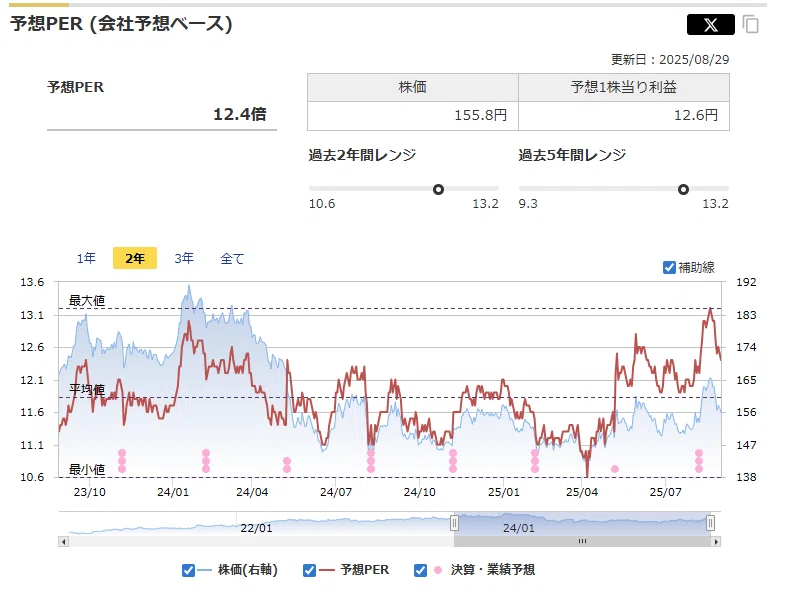The height and width of the screenshot is (607, 795).
Task: Click right arrow of navigator scrollbar
Action: tap(716, 542)
